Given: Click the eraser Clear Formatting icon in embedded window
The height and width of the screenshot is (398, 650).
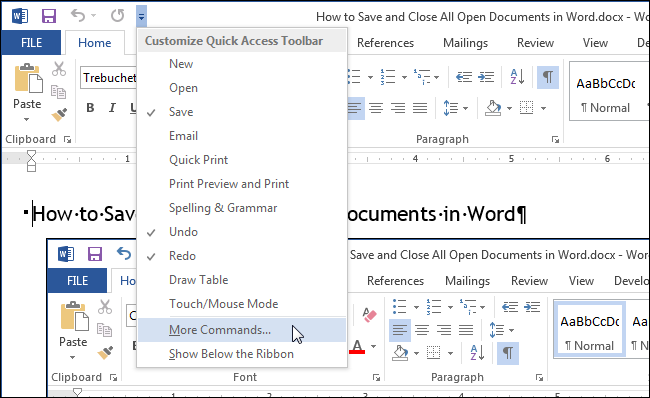Looking at the screenshot, I should click(x=369, y=315).
